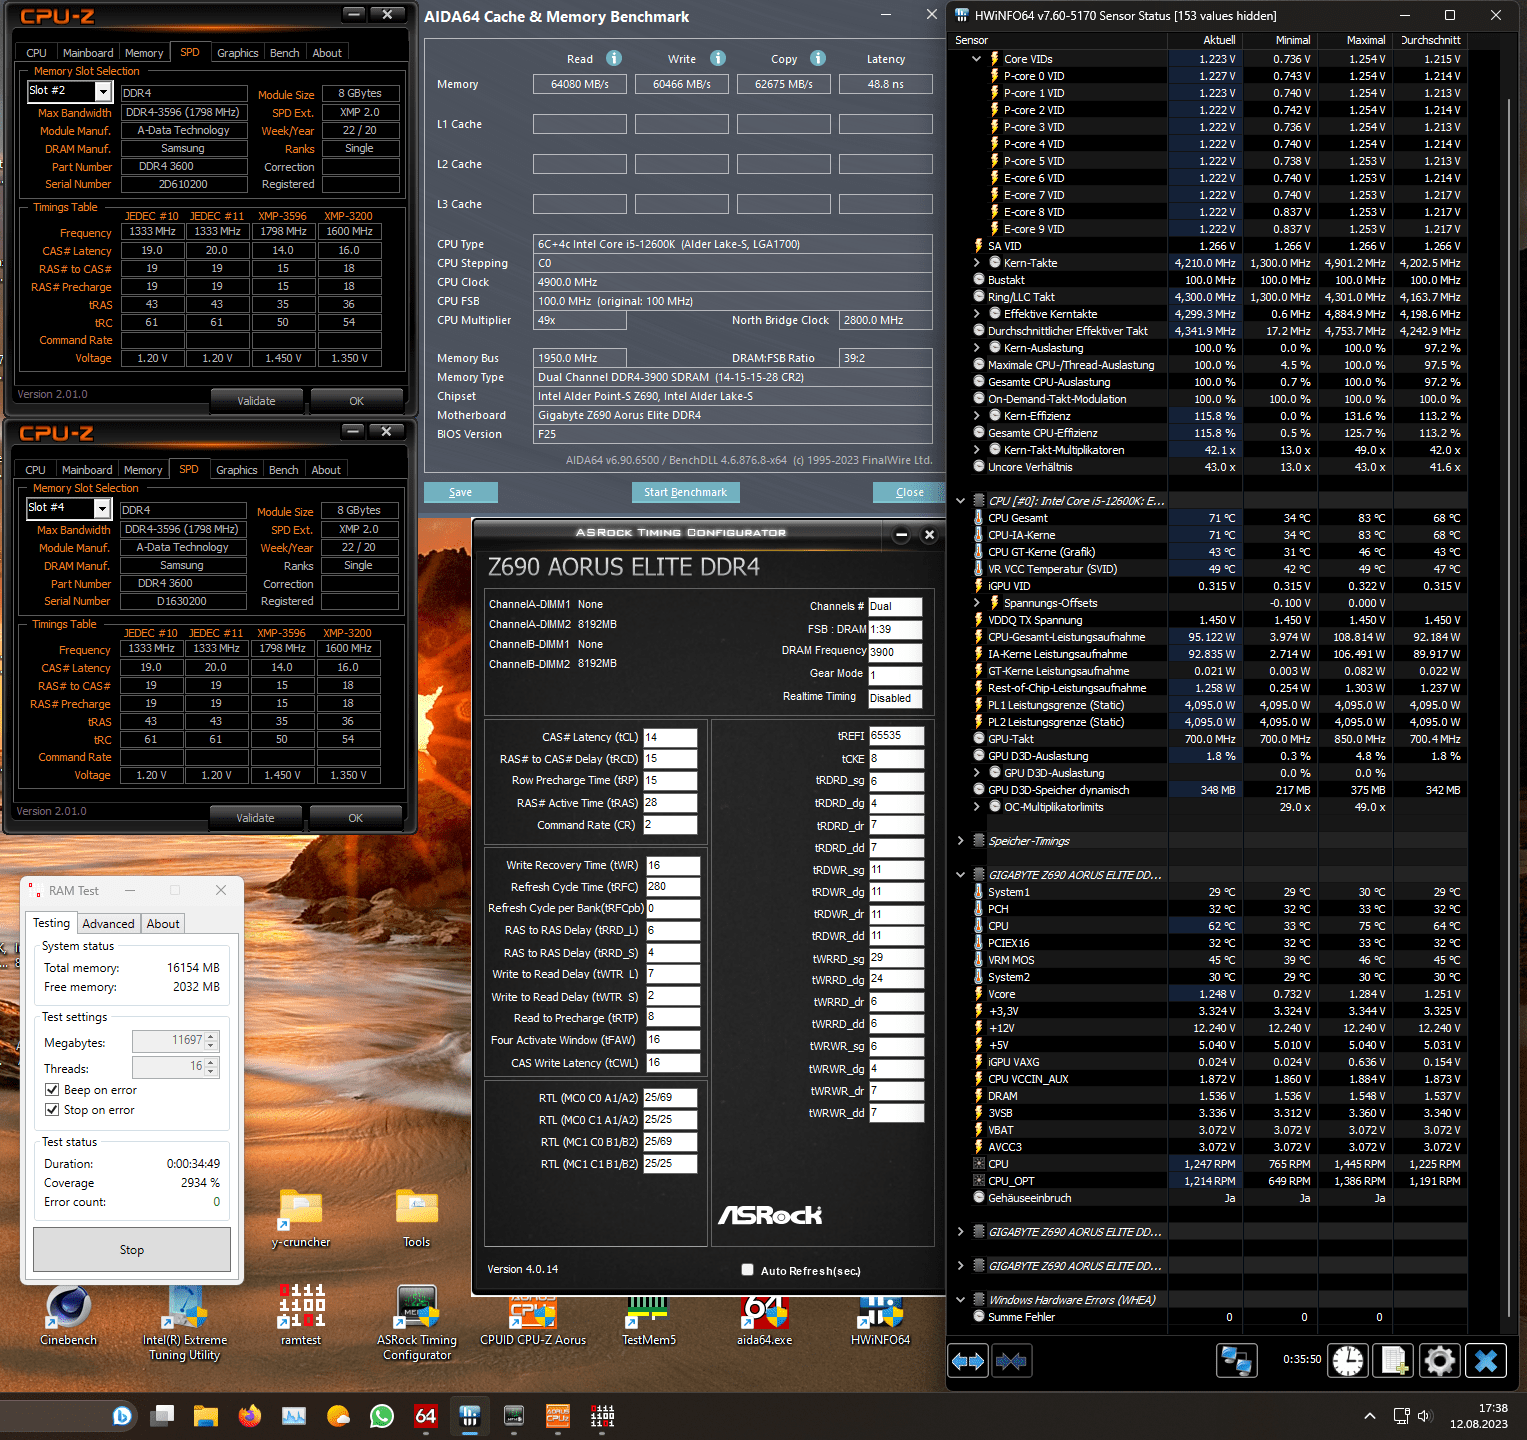Click Start Benchmark in AIDA64
This screenshot has height=1440, width=1527.
click(686, 492)
